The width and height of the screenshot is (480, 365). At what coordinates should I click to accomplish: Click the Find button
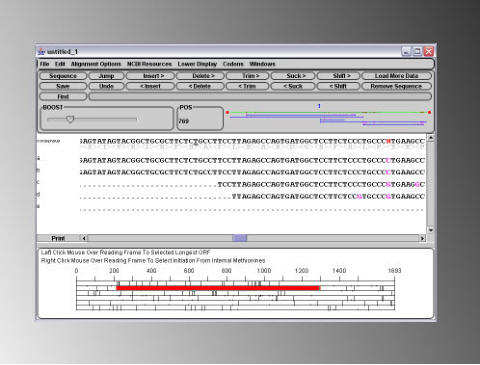63,97
